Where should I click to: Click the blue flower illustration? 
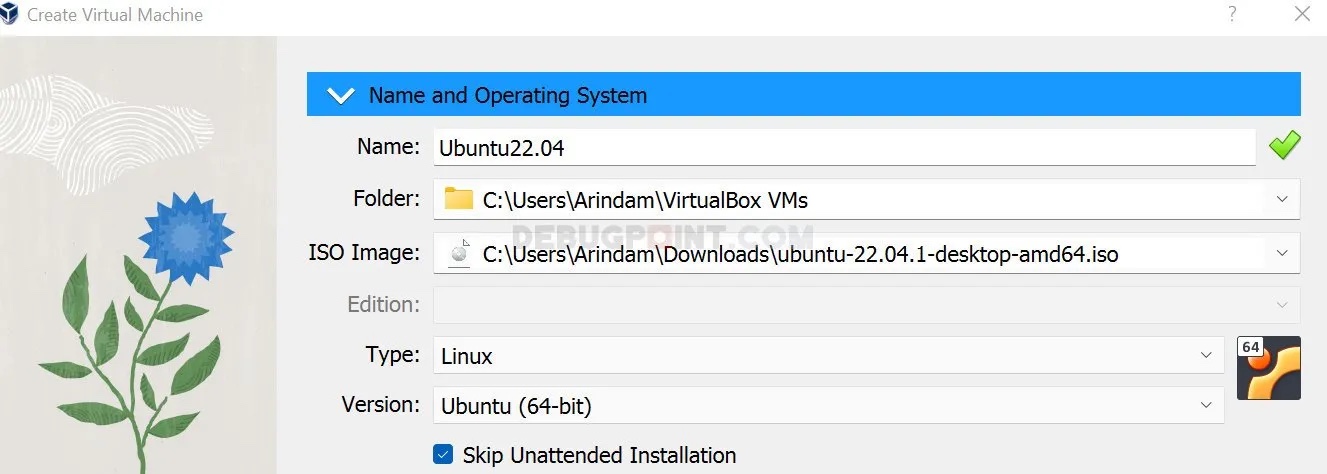[185, 234]
